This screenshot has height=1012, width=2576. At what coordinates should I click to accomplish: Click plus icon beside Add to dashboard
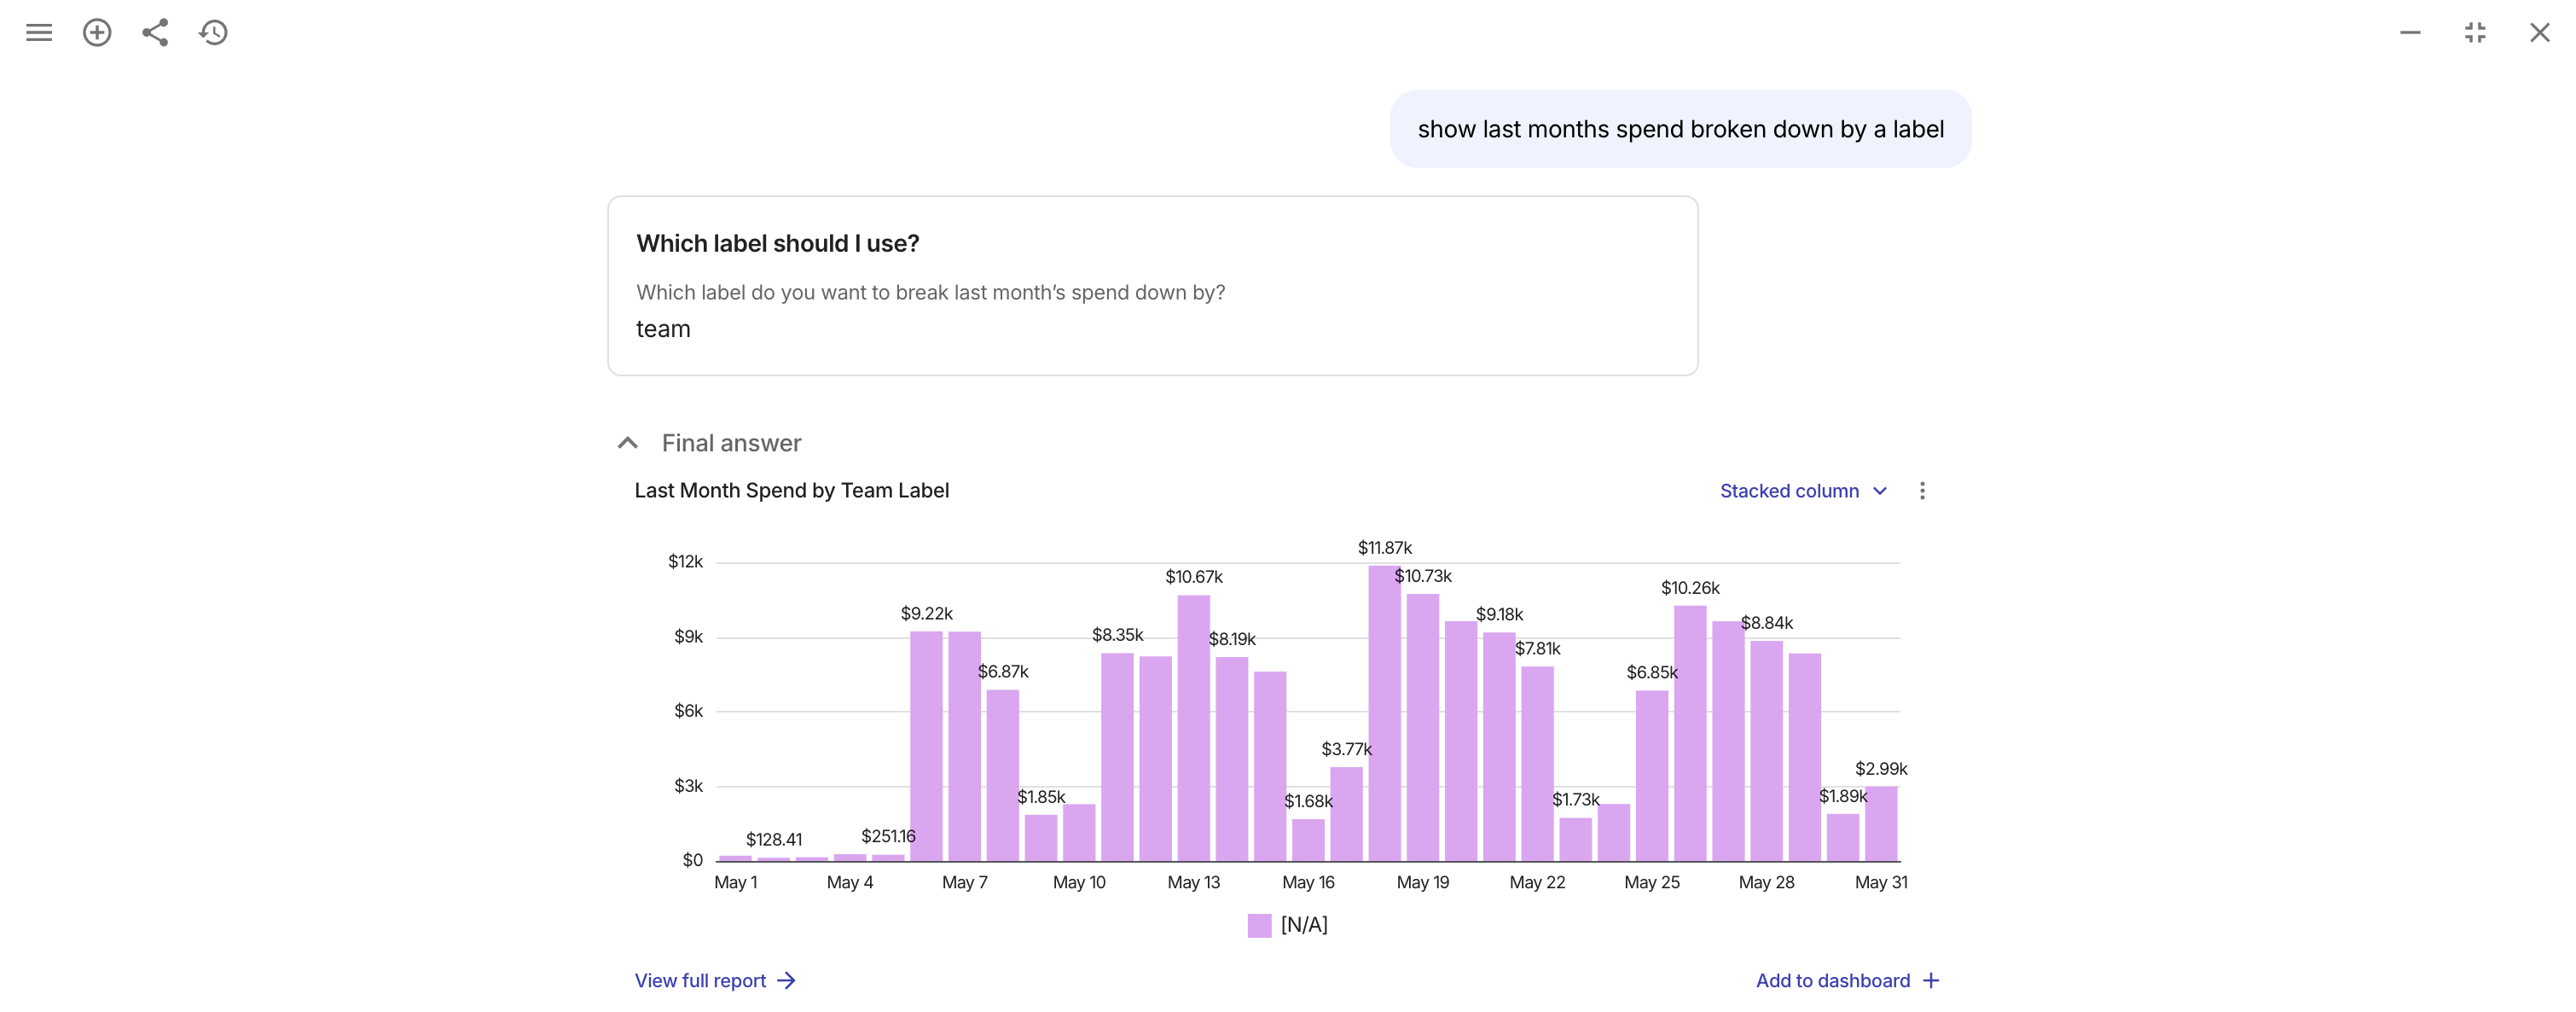pyautogui.click(x=1931, y=981)
